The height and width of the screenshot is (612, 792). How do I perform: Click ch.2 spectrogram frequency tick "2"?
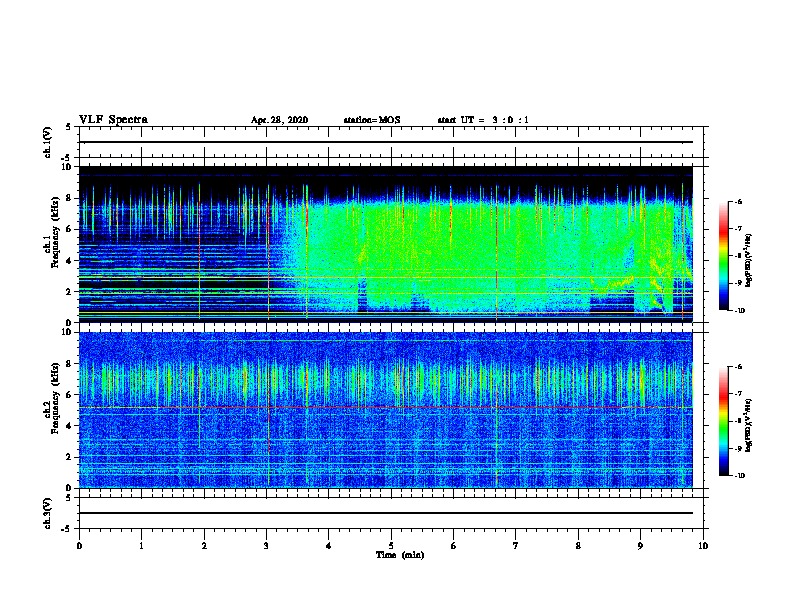(69, 457)
